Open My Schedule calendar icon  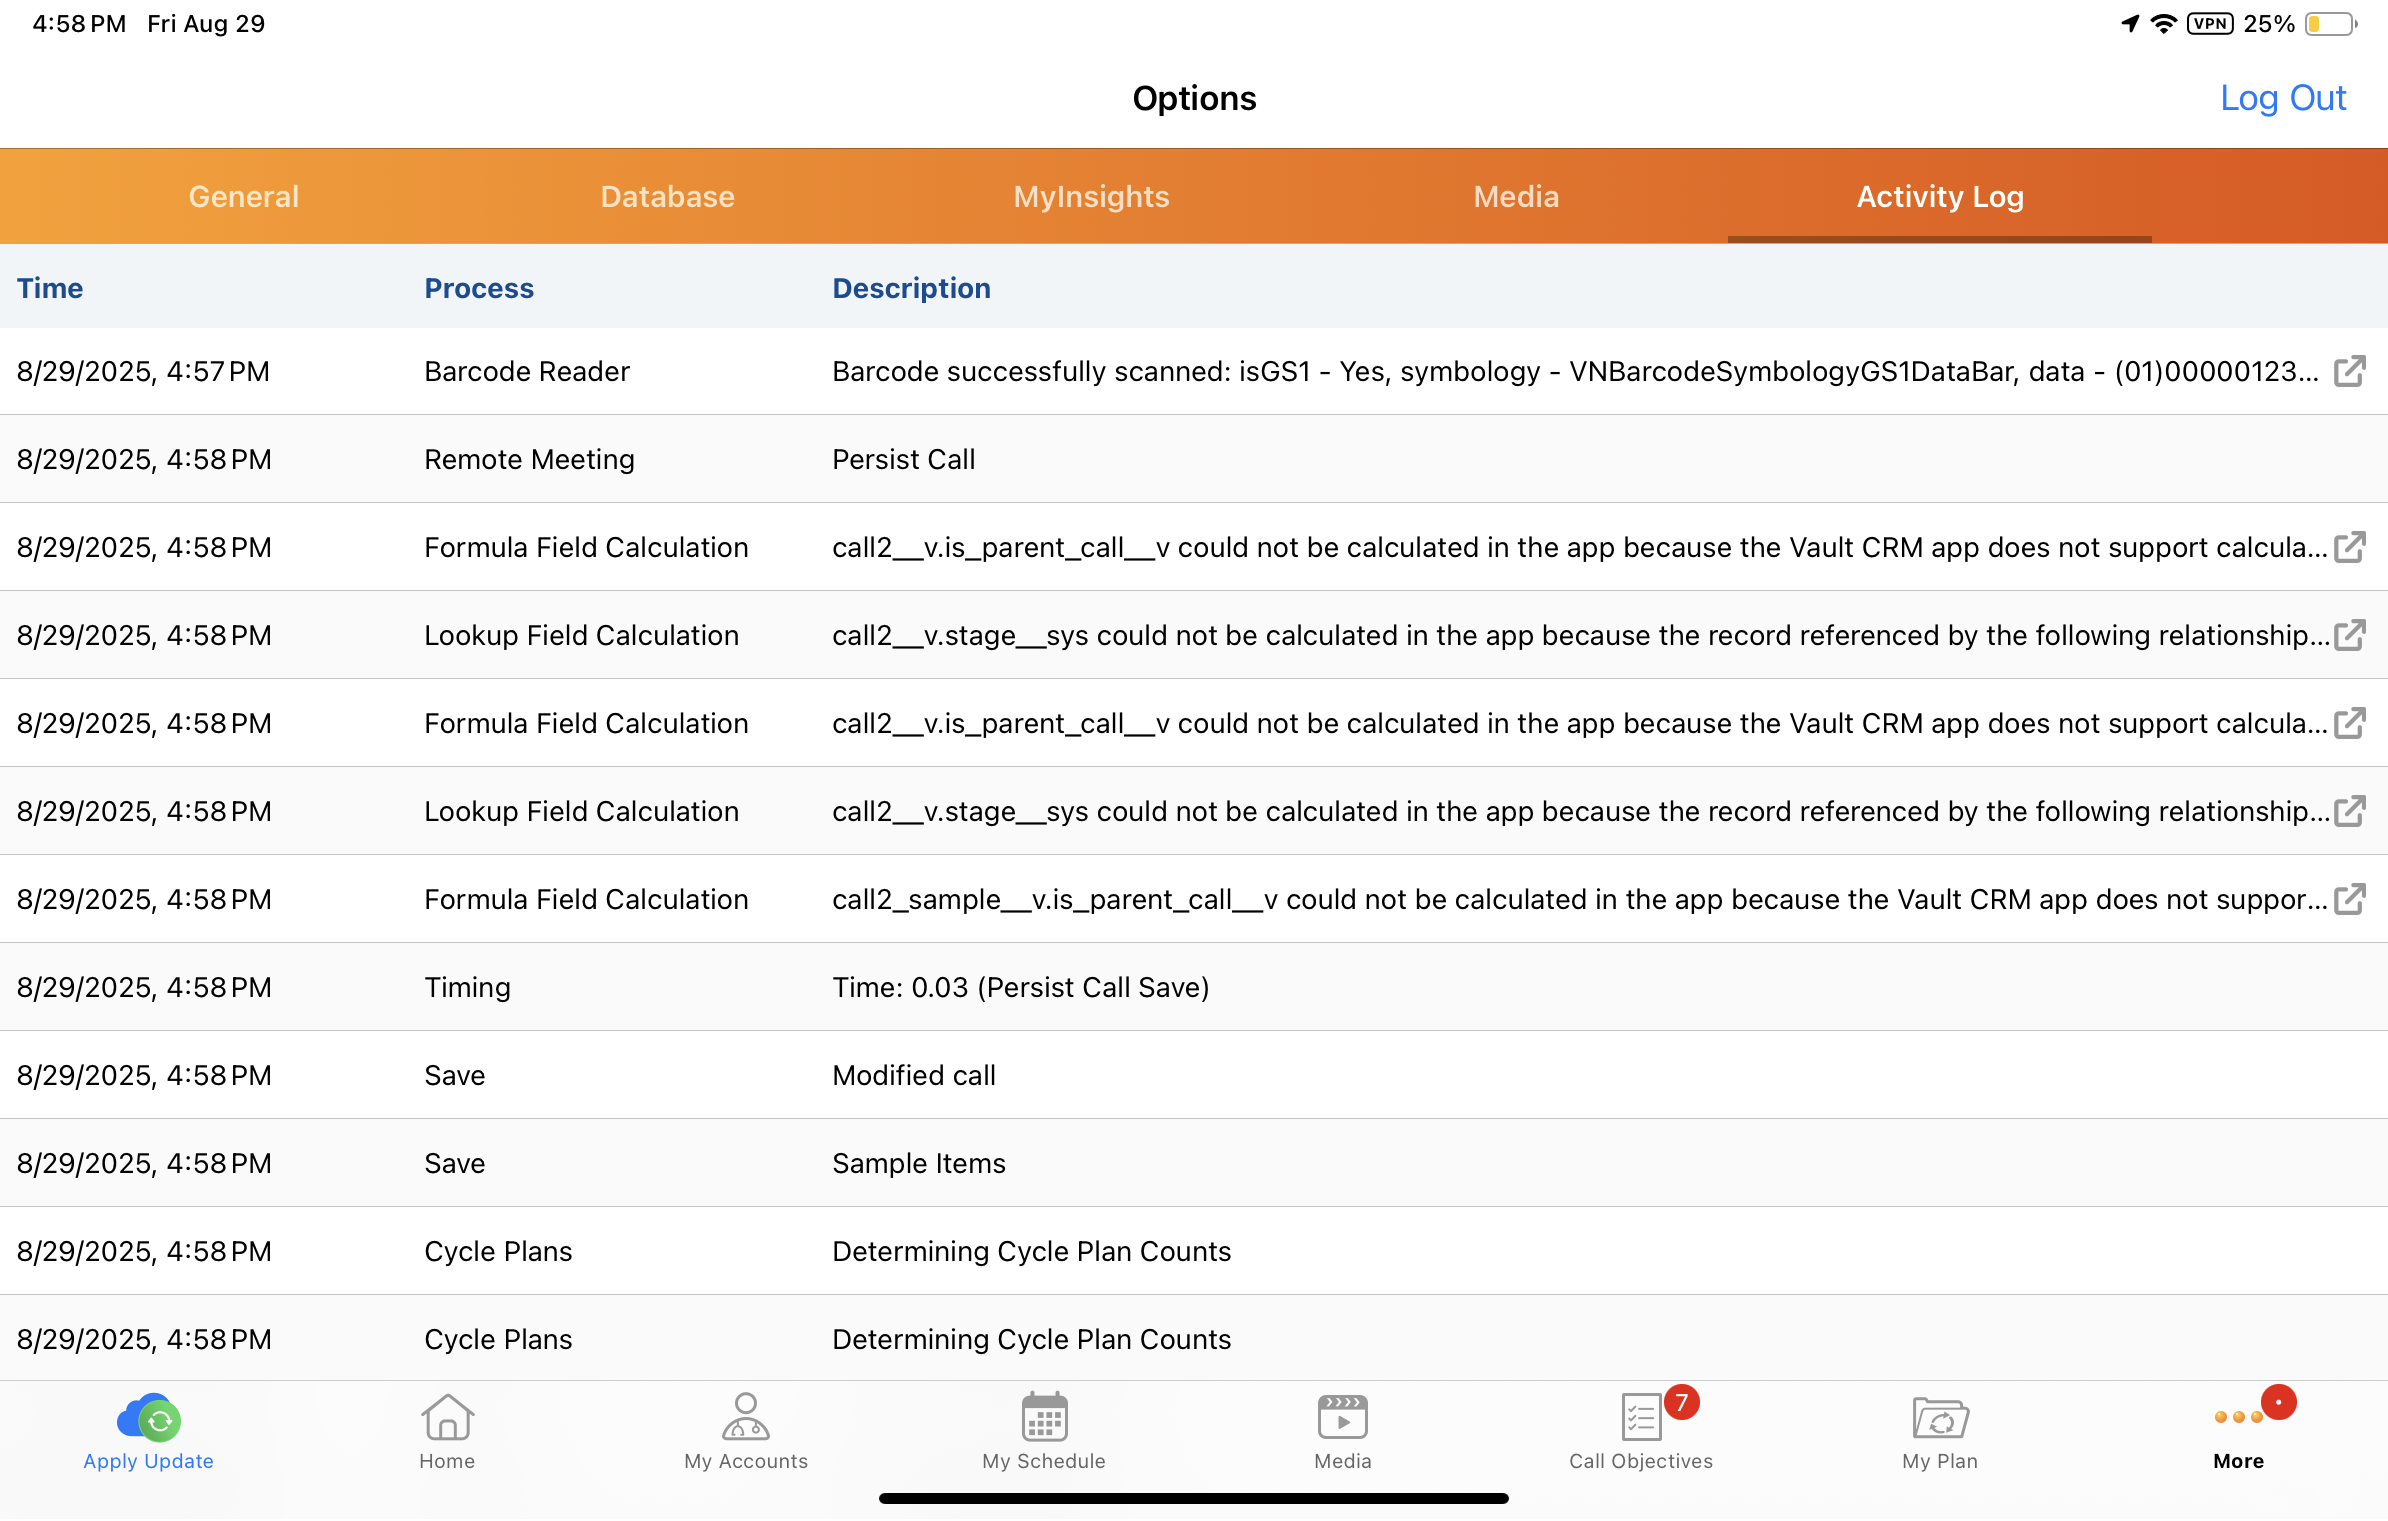coord(1044,1418)
